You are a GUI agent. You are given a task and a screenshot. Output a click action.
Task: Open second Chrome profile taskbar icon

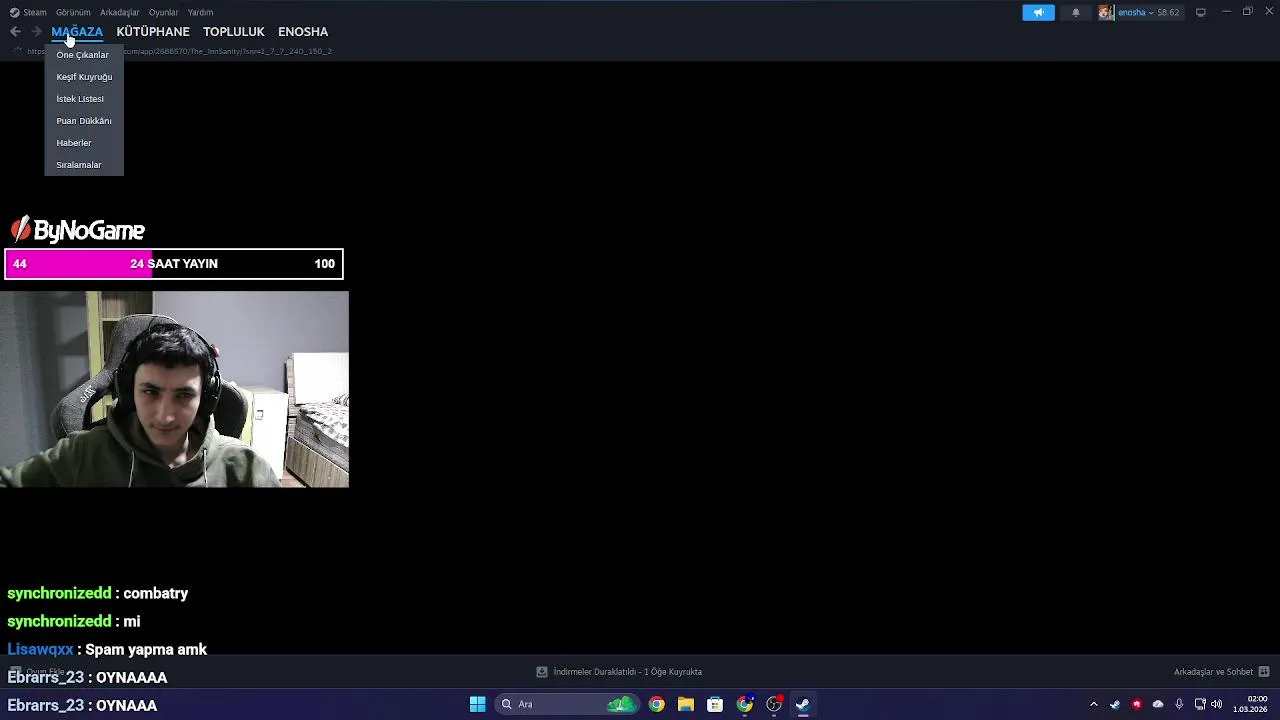(x=745, y=704)
